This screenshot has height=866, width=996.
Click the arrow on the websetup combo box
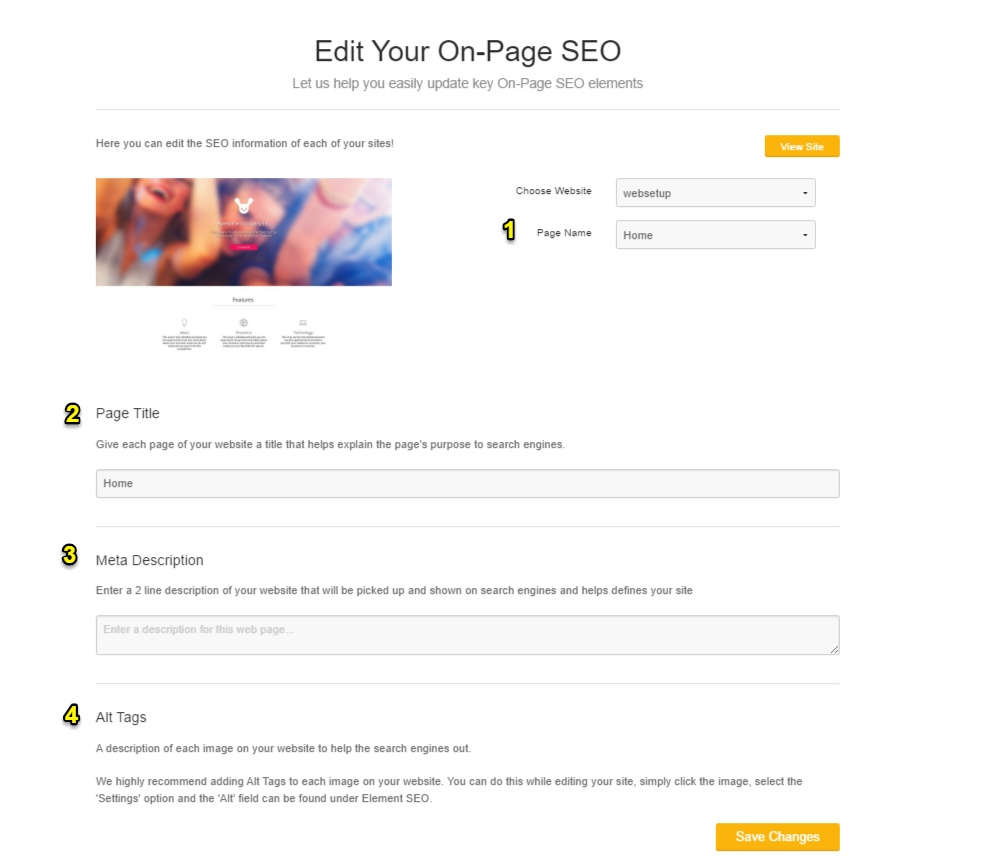(805, 193)
